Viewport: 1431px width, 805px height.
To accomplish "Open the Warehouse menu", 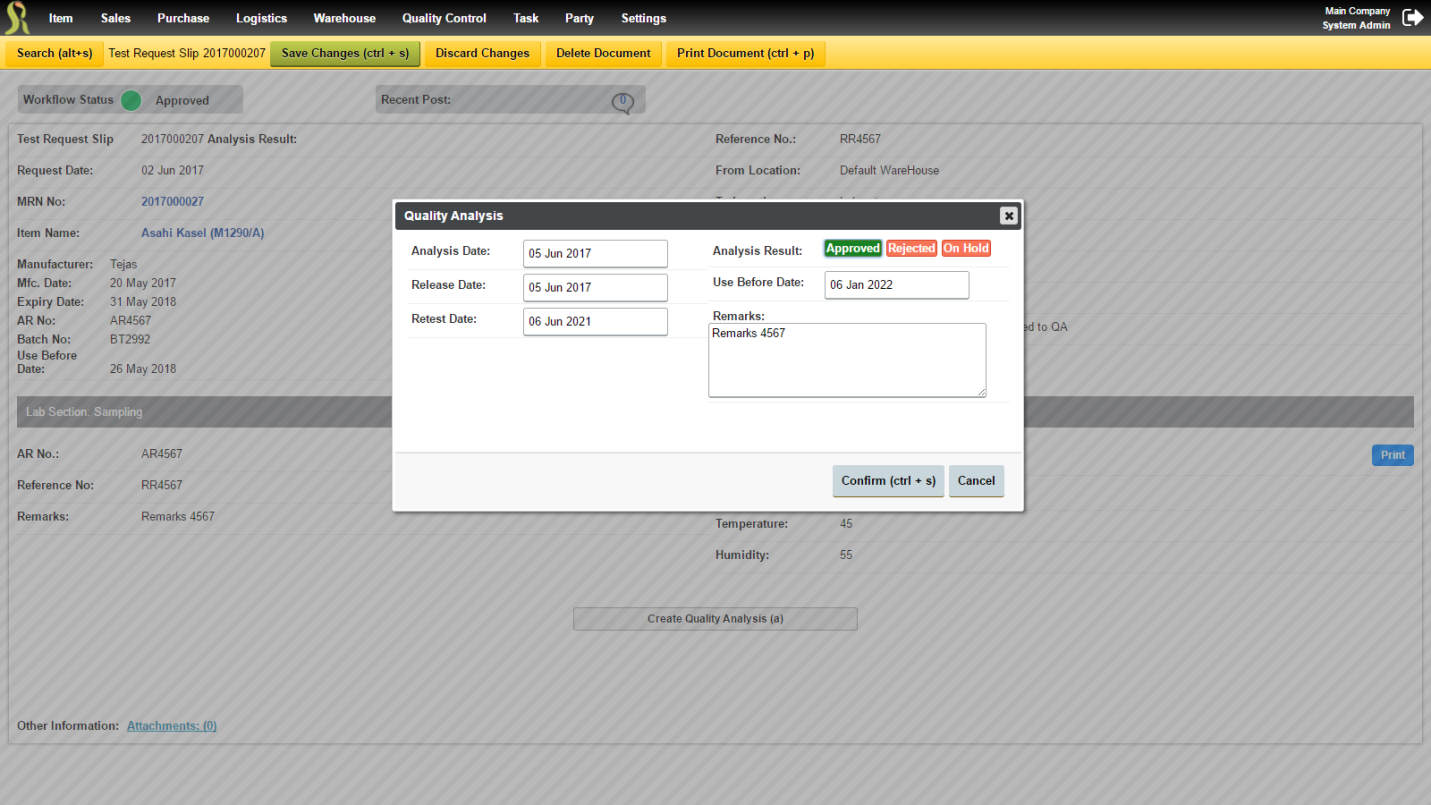I will (344, 17).
